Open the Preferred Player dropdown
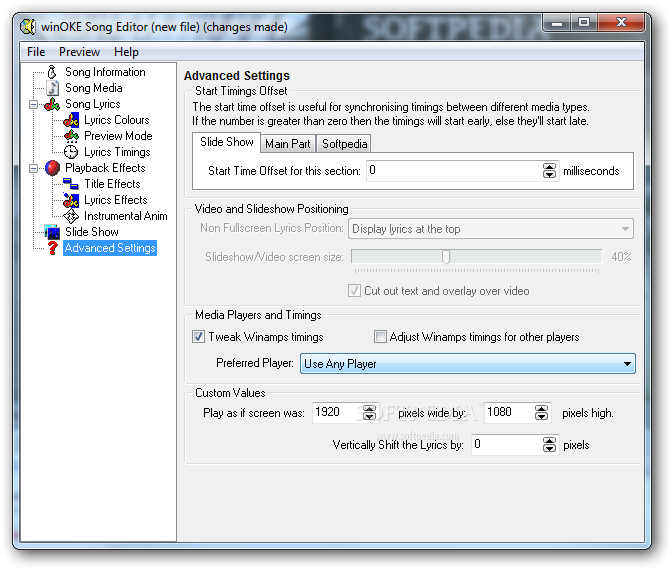Viewport: 672px width, 570px height. tap(468, 364)
